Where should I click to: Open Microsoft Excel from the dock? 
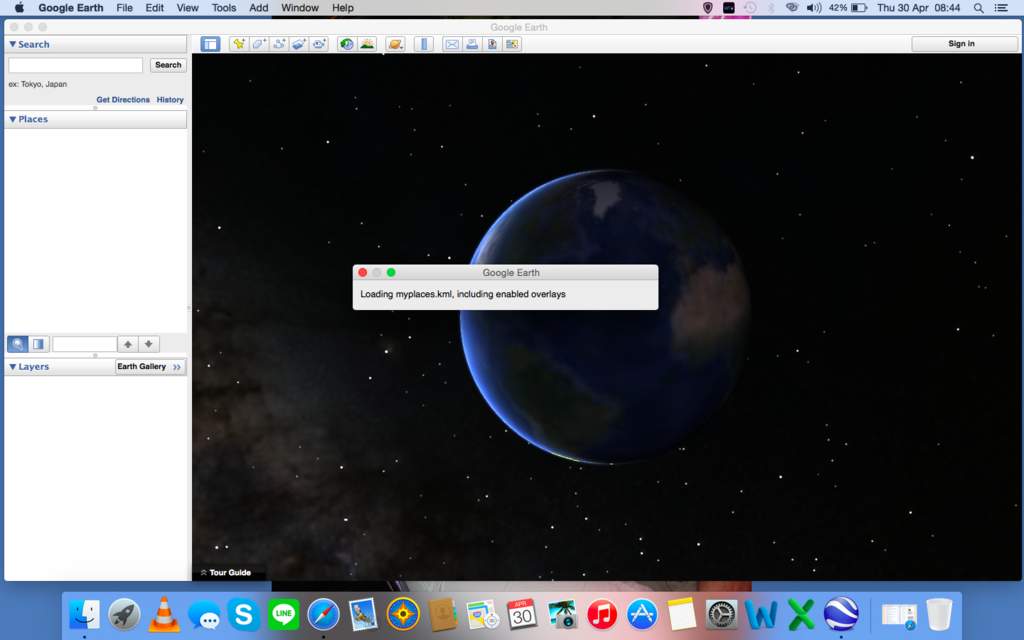tap(801, 615)
